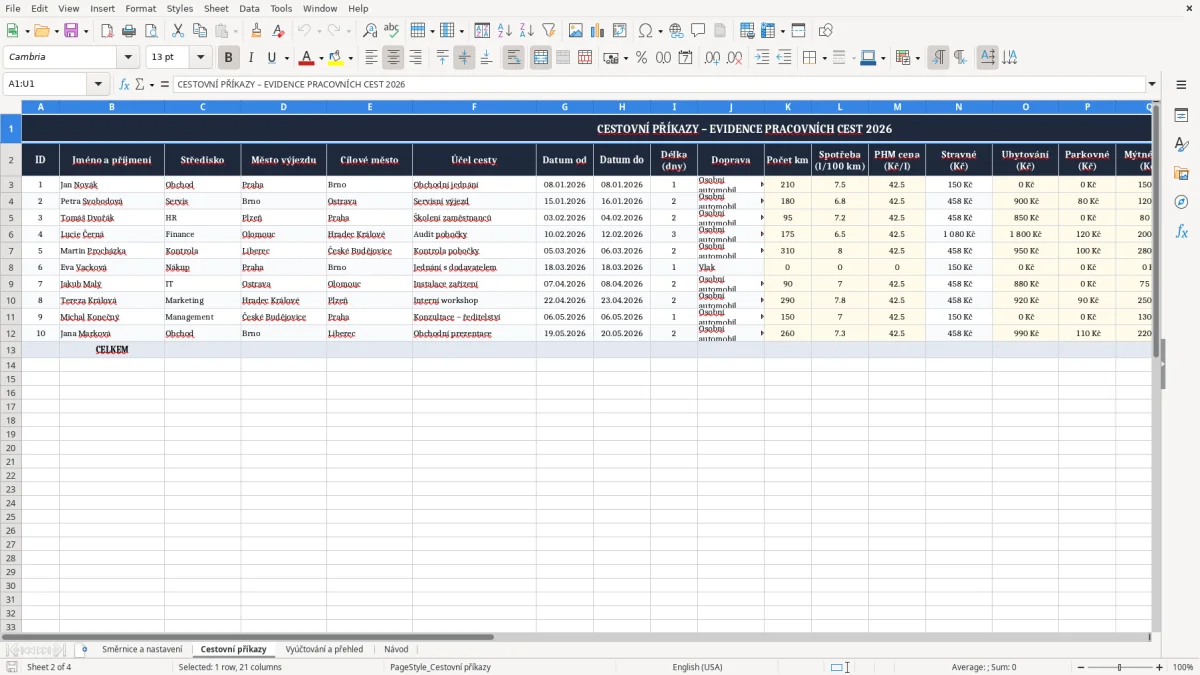
Task: Toggle Center Horizontally alignment
Action: 393,58
